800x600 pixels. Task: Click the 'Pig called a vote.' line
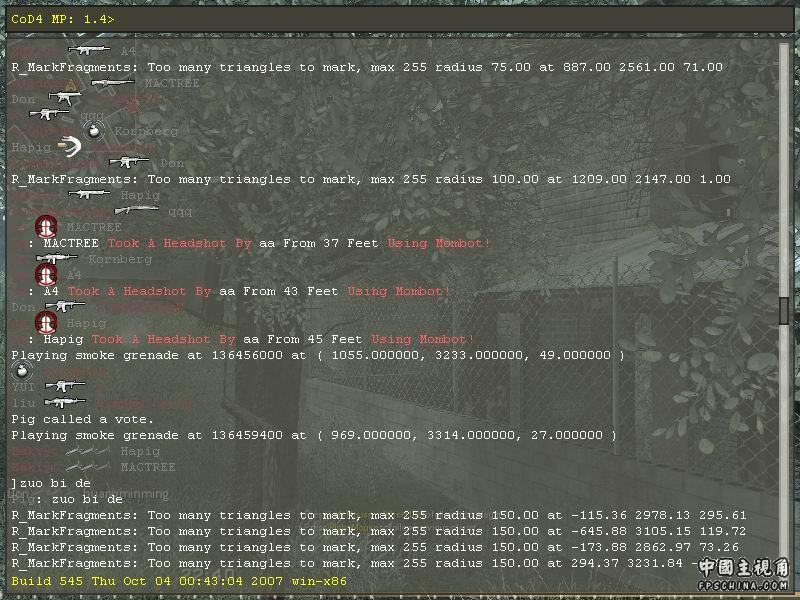click(82, 419)
